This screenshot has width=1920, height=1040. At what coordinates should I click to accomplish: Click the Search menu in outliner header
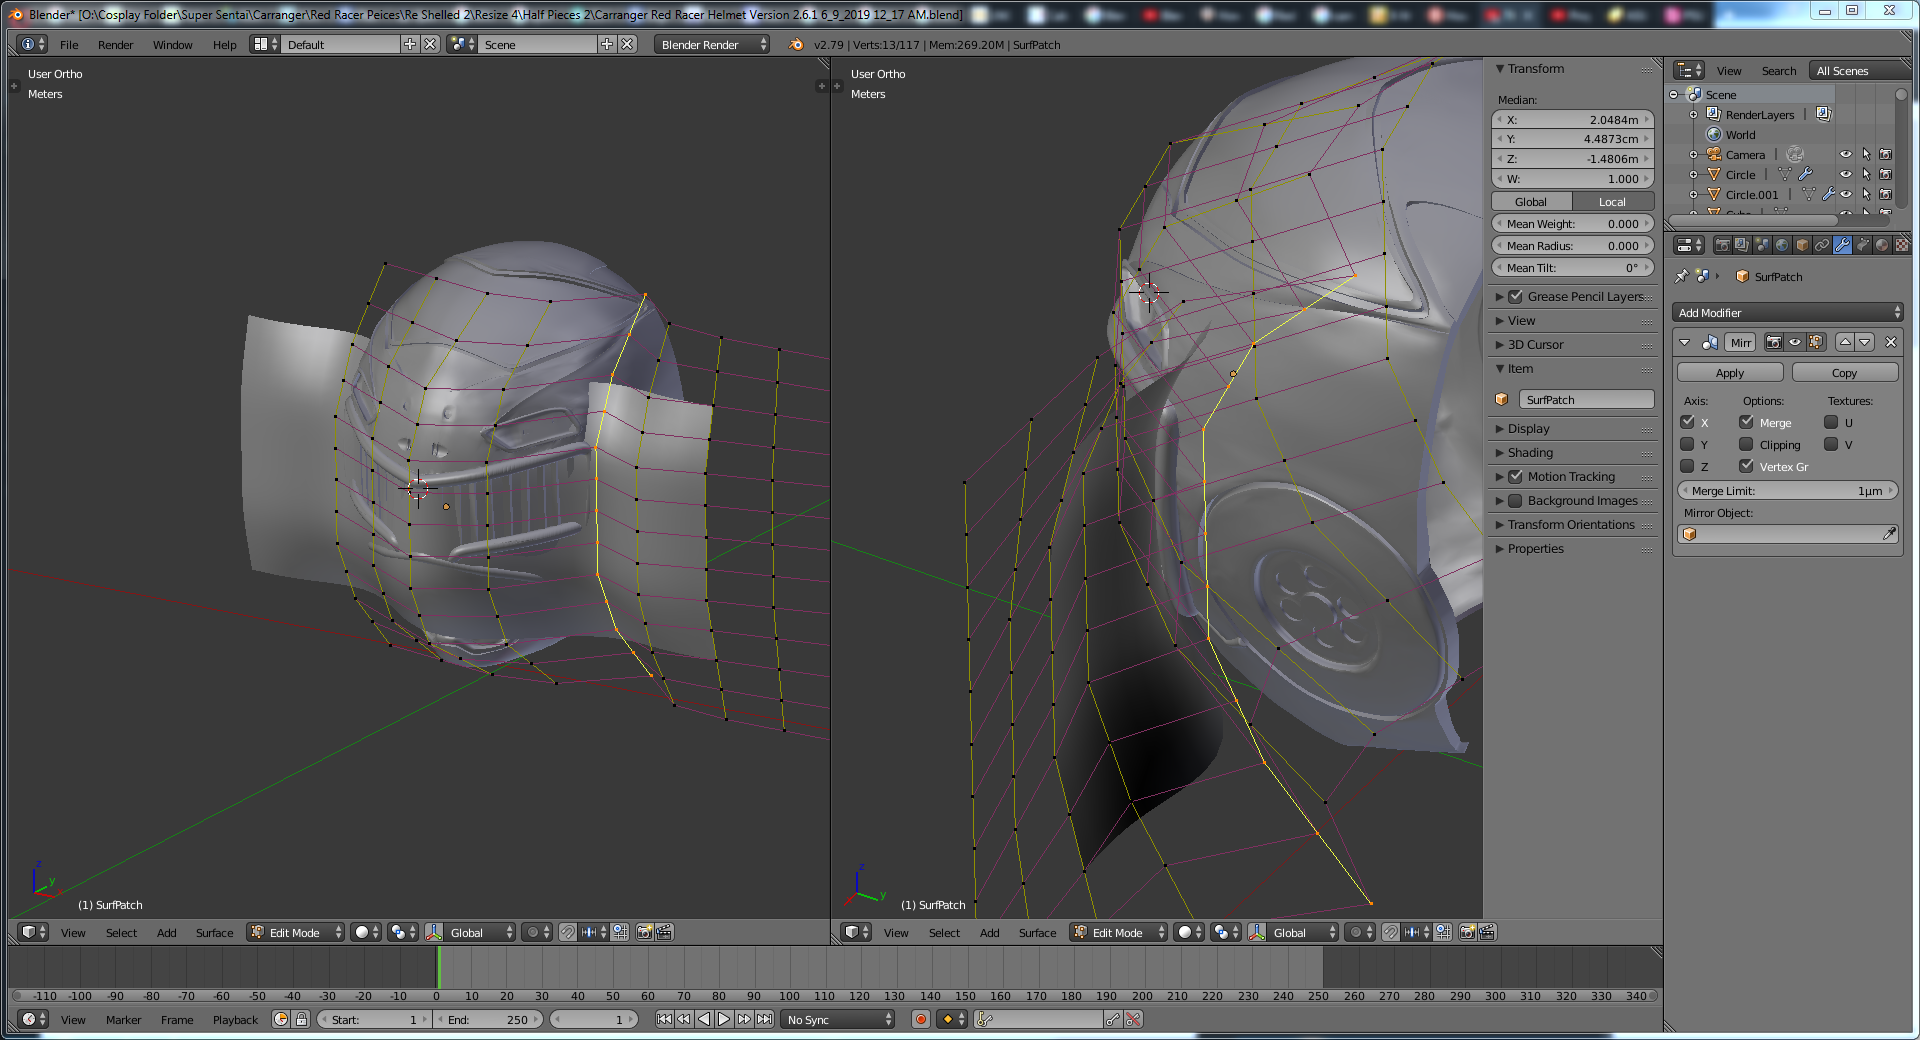tap(1779, 71)
